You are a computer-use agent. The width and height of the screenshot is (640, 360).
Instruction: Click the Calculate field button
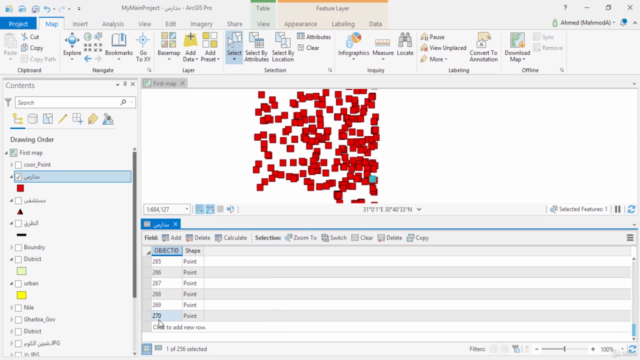tap(231, 238)
